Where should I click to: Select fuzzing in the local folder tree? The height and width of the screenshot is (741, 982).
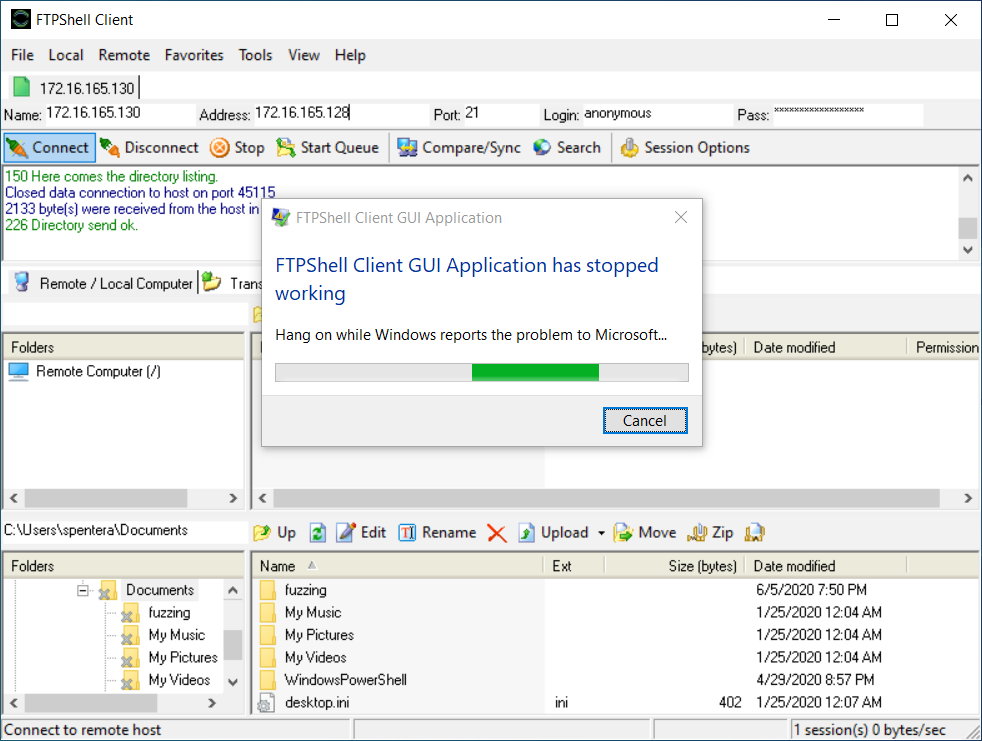169,613
